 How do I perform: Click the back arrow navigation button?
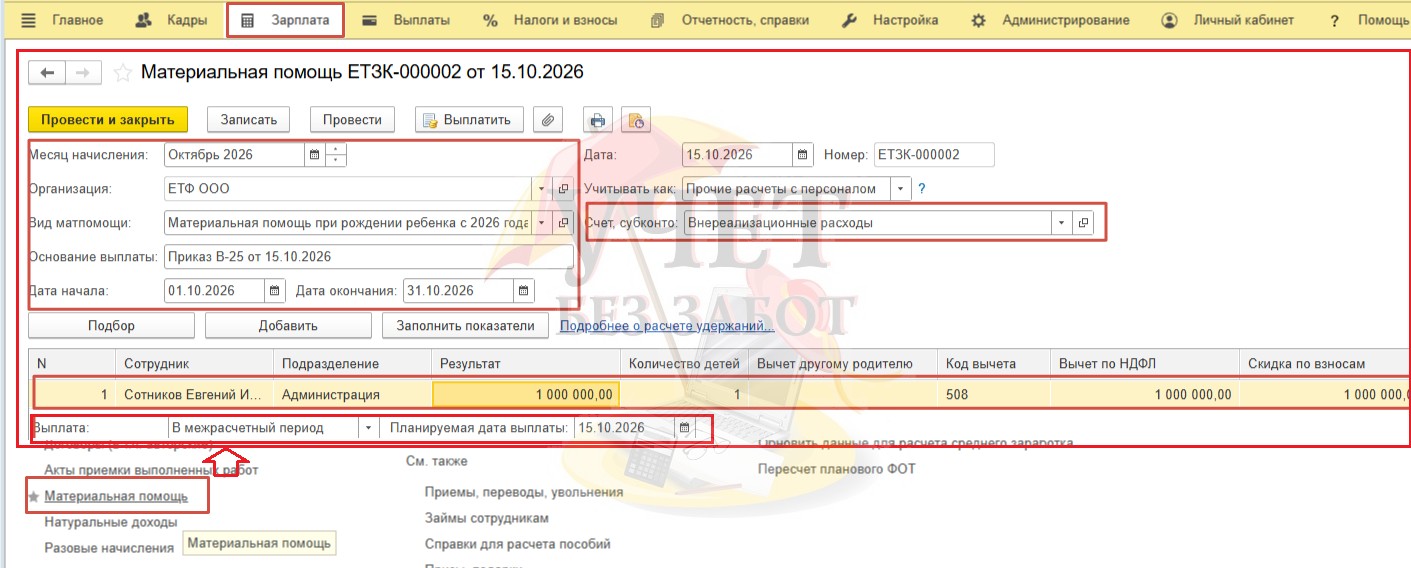(x=47, y=73)
